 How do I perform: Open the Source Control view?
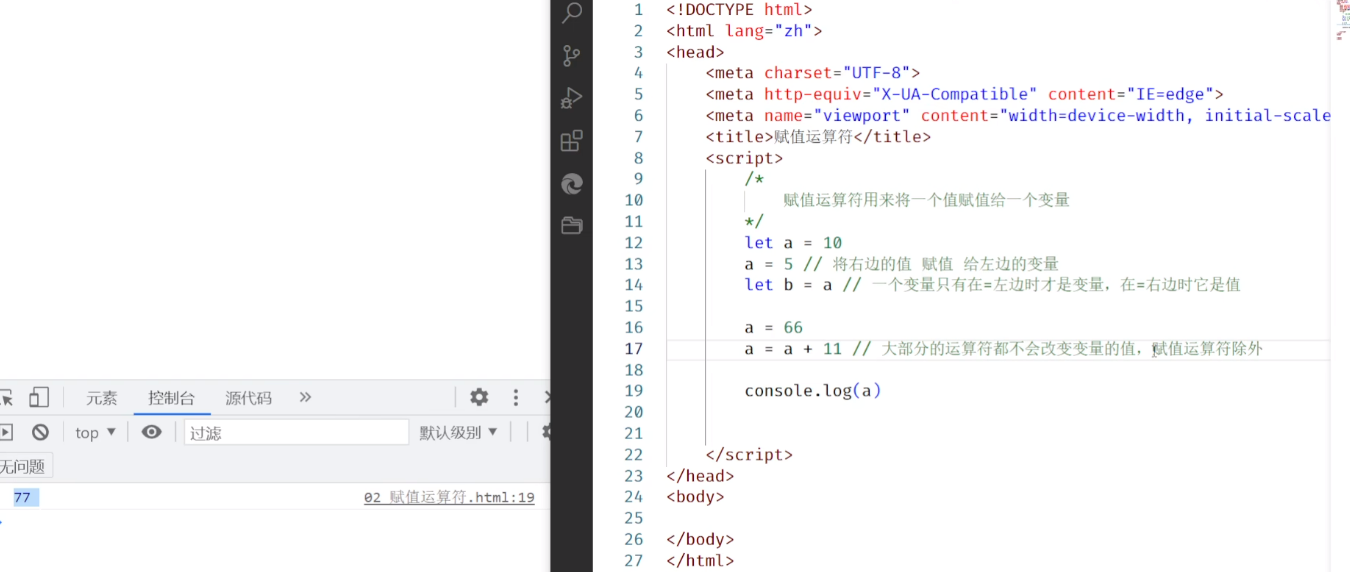[572, 56]
